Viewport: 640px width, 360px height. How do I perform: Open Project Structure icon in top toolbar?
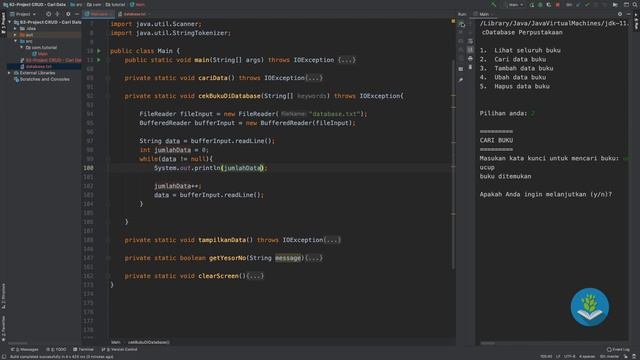point(626,4)
